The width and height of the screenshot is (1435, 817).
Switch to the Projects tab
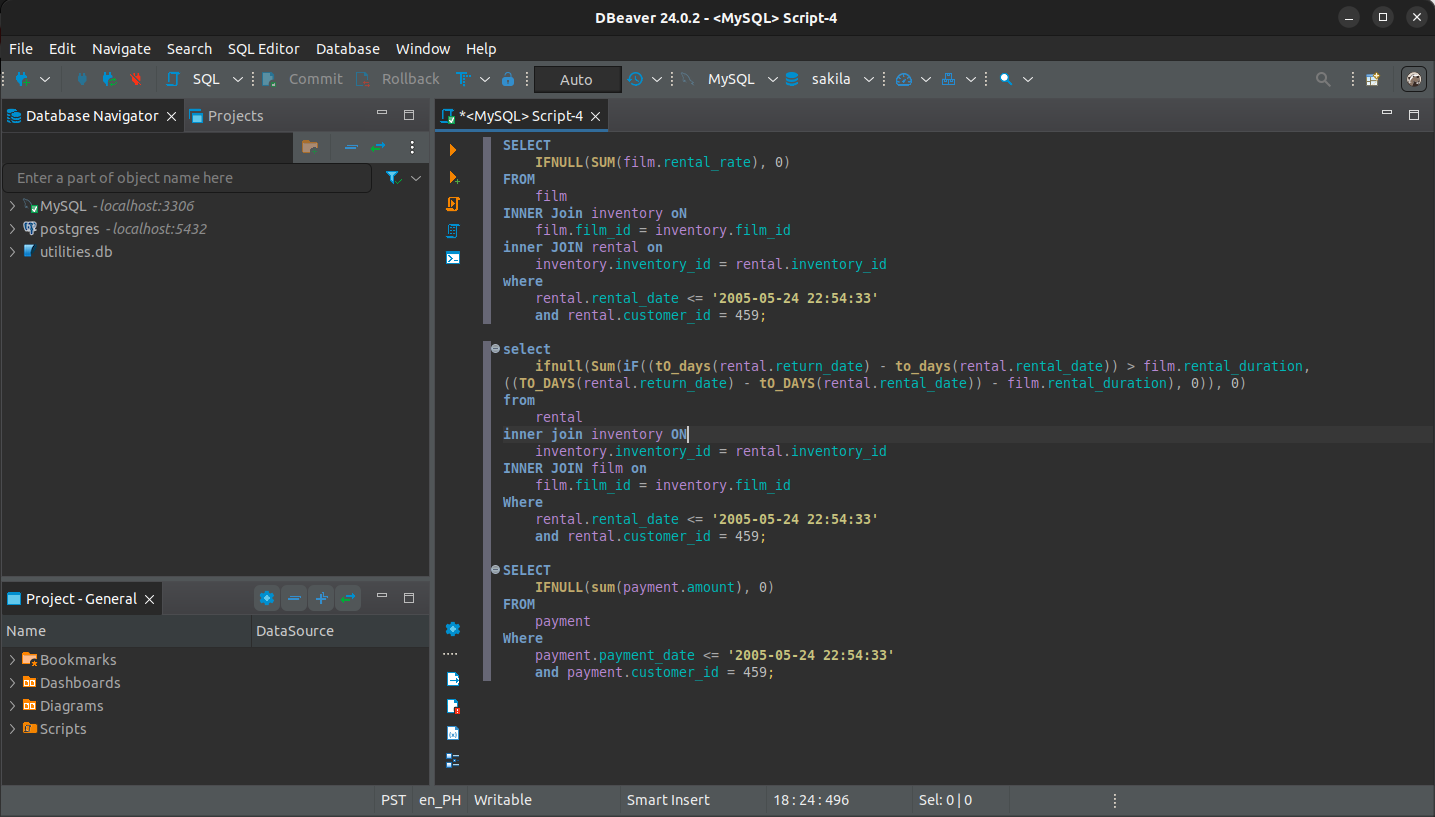coord(235,115)
